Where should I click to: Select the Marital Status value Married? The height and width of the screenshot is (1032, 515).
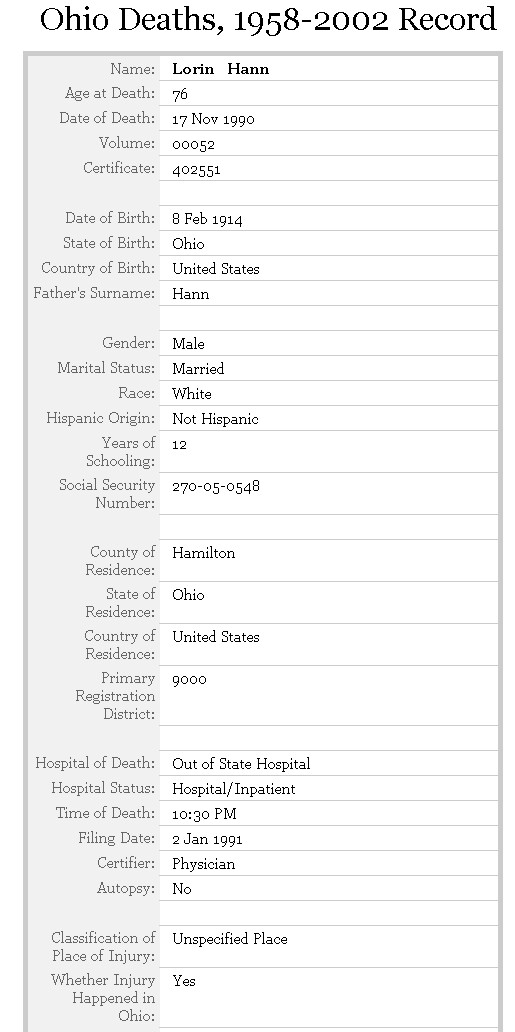click(x=198, y=369)
